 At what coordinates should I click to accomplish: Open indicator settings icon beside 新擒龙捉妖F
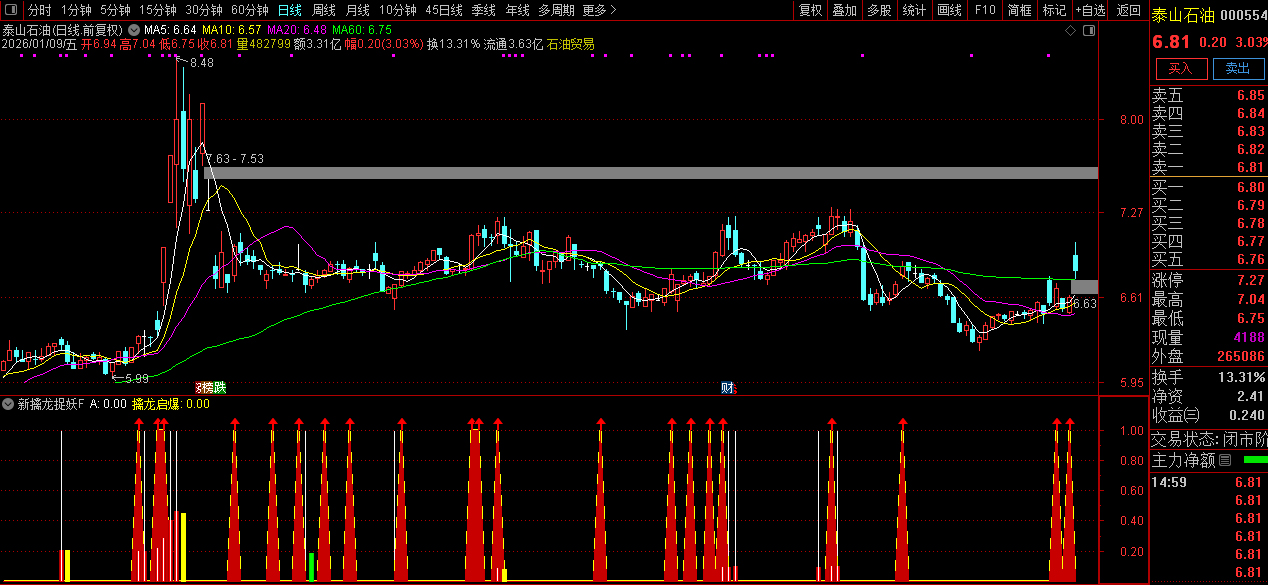click(x=8, y=405)
